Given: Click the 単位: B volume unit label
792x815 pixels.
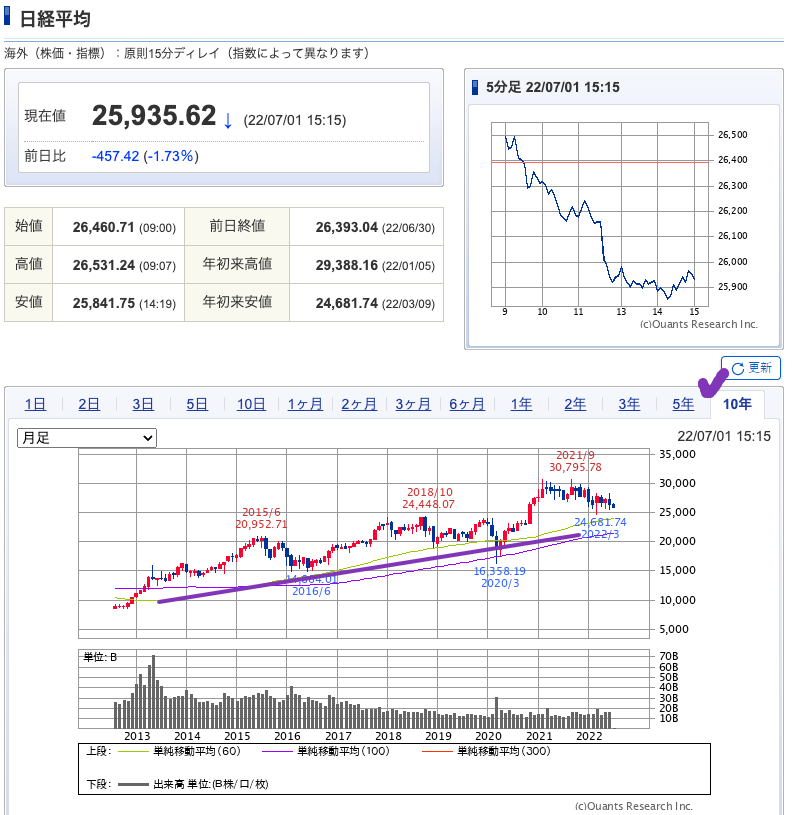Looking at the screenshot, I should tap(100, 657).
